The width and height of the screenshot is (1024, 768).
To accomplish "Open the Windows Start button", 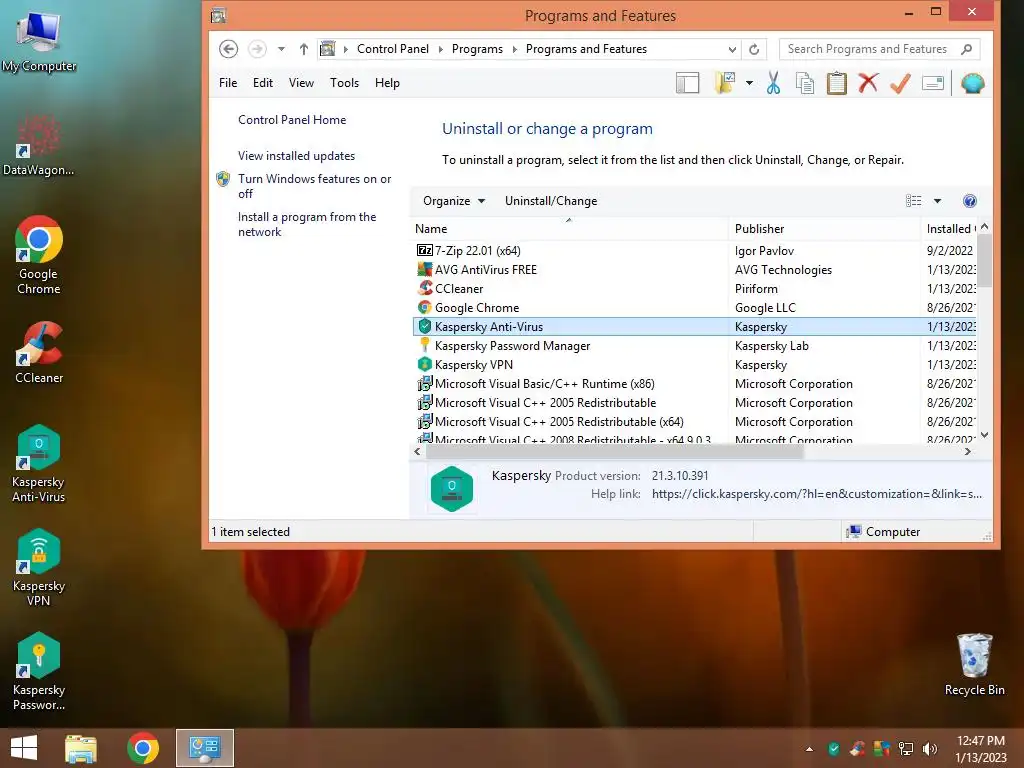I will [x=24, y=748].
